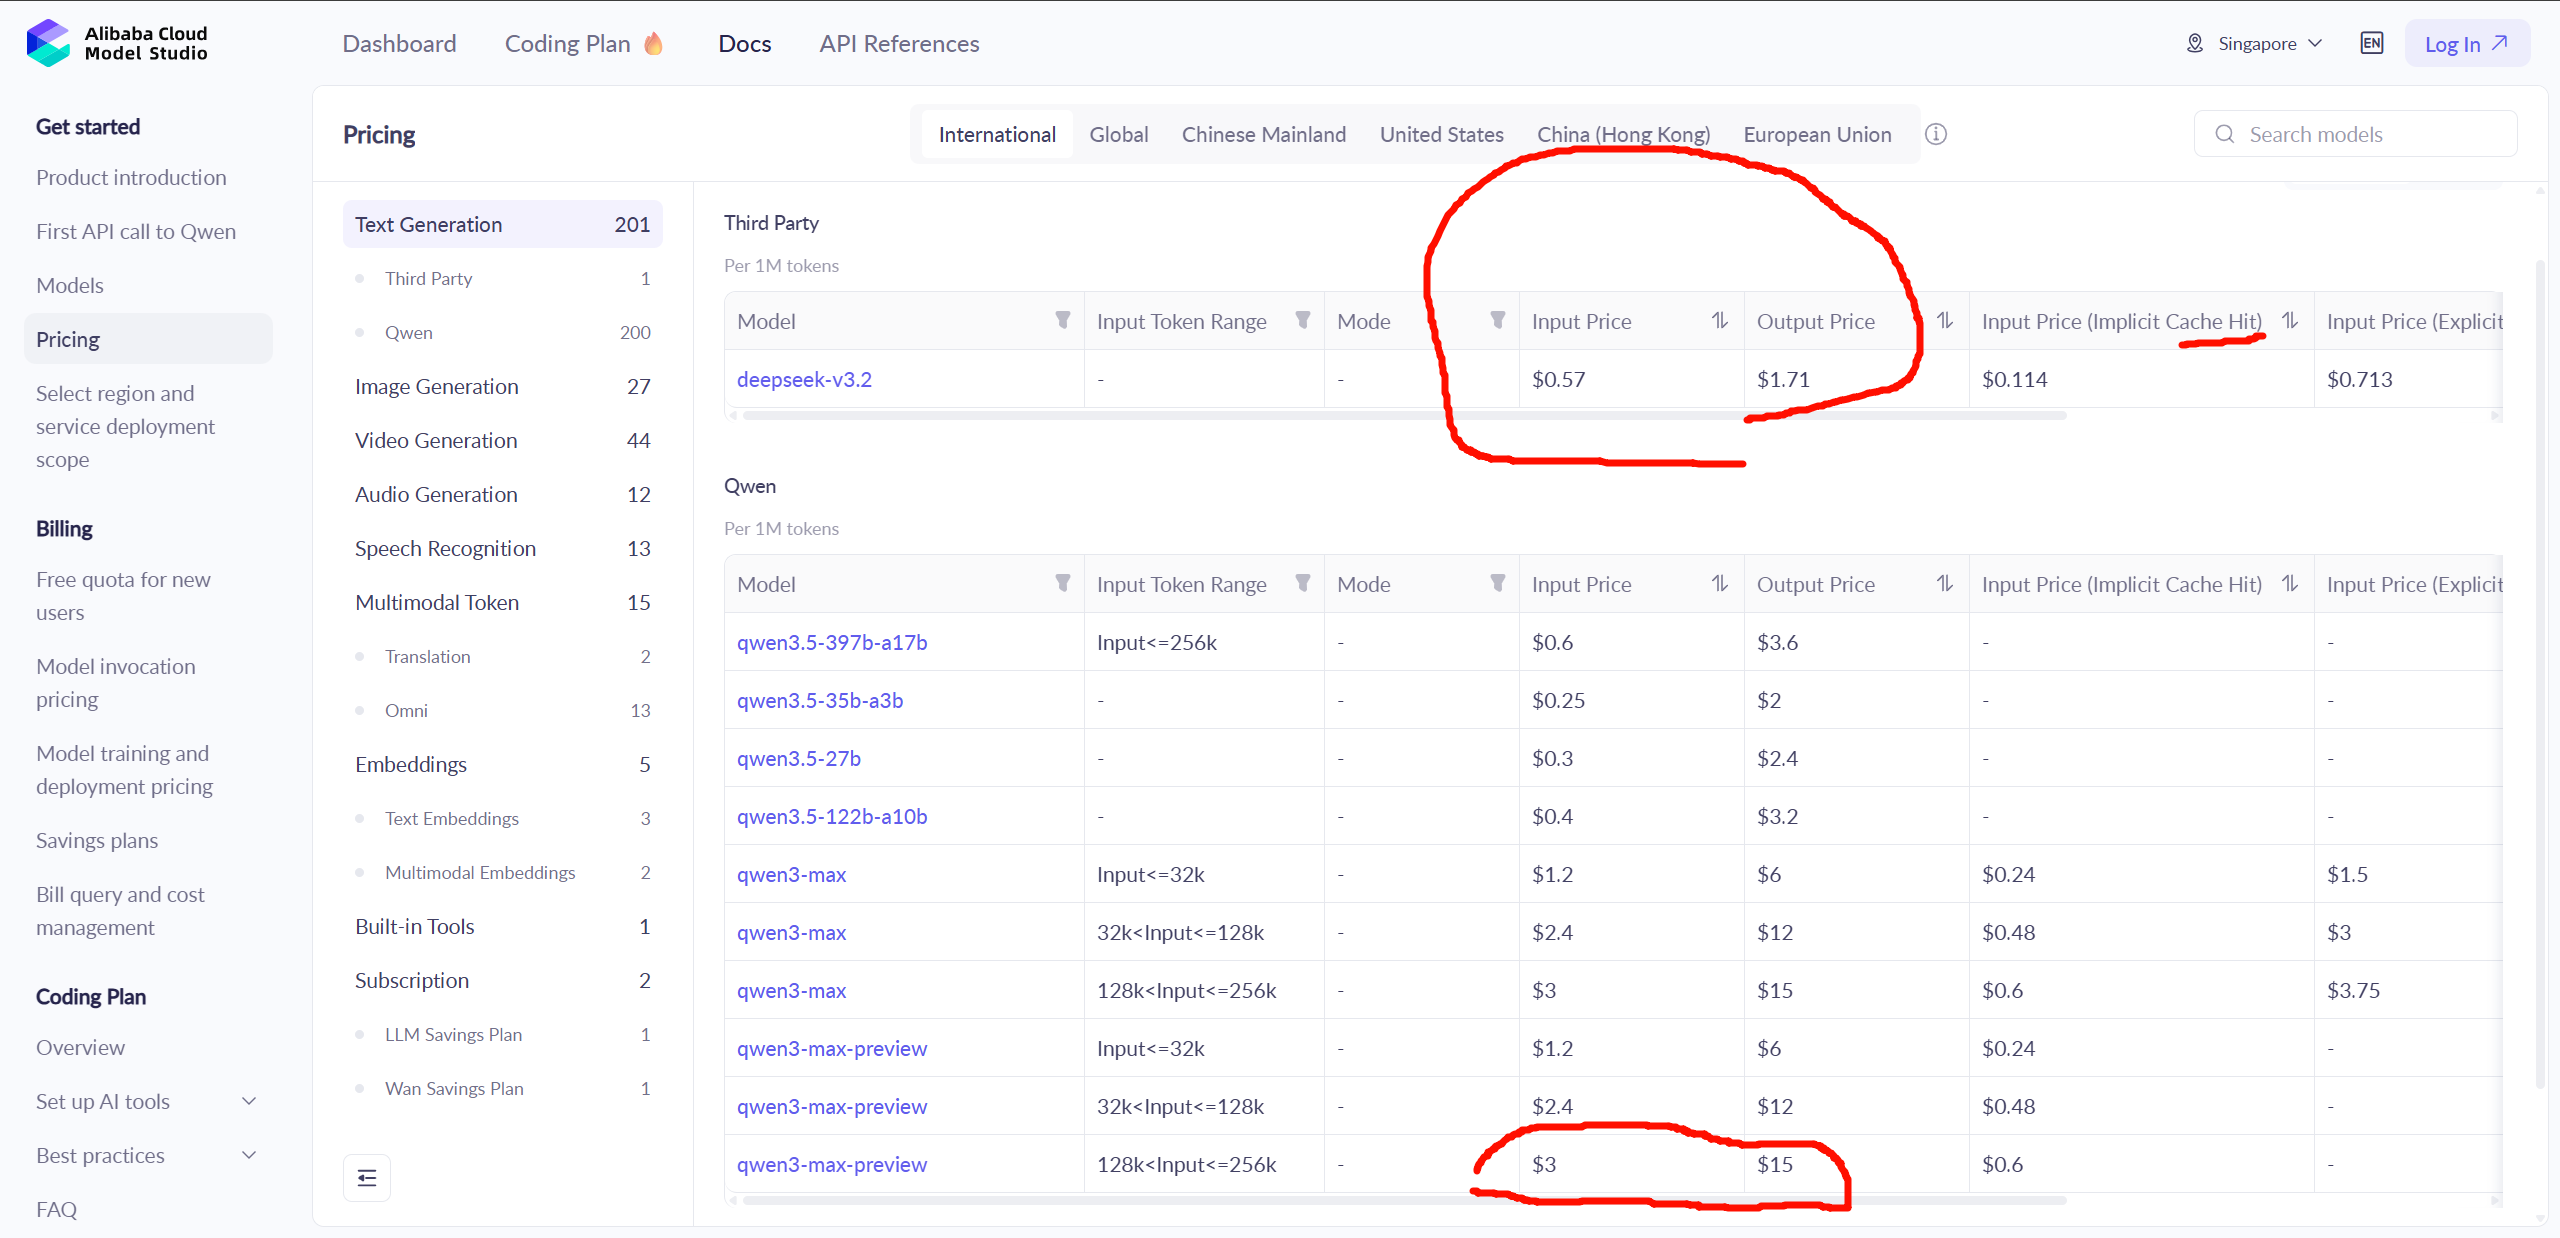Filter the Qwen table Mode column
Image resolution: width=2560 pixels, height=1238 pixels.
click(1497, 583)
